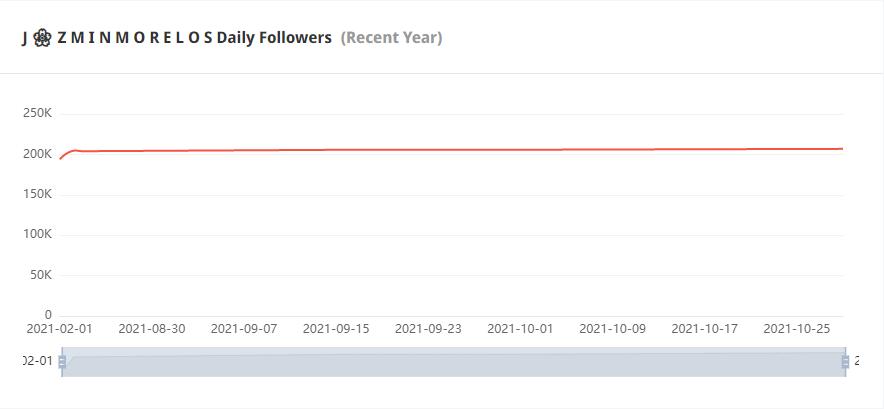This screenshot has width=884, height=409.
Task: Click the 200K y-axis label
Action: pyautogui.click(x=37, y=154)
